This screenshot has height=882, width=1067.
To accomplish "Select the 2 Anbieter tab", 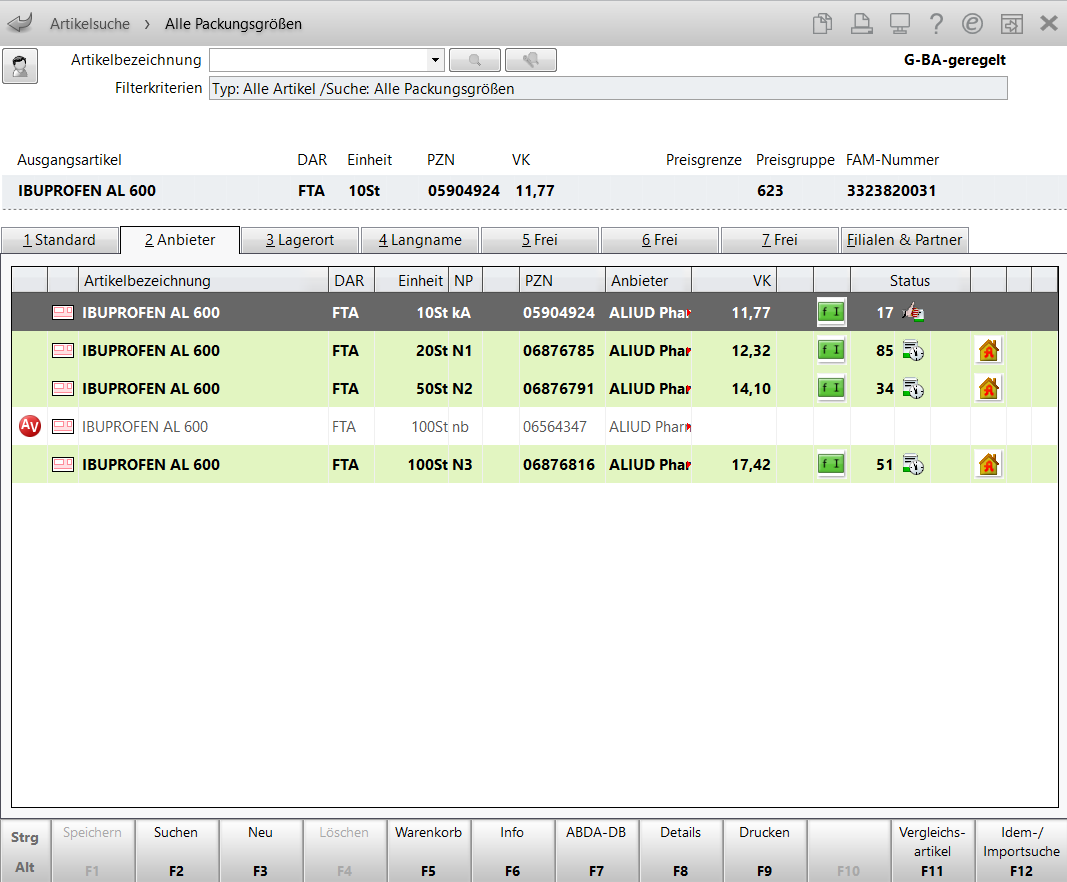I will click(x=180, y=240).
